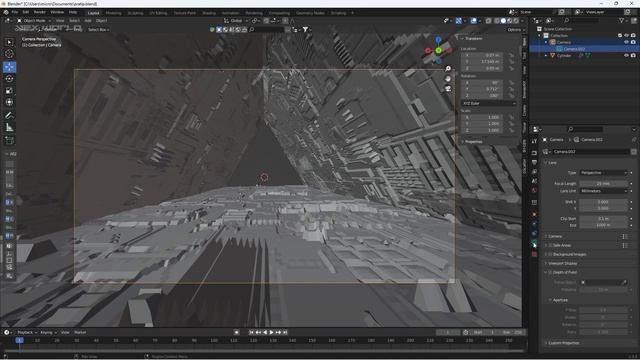
Task: Select the Transform tool
Action: coord(9,102)
